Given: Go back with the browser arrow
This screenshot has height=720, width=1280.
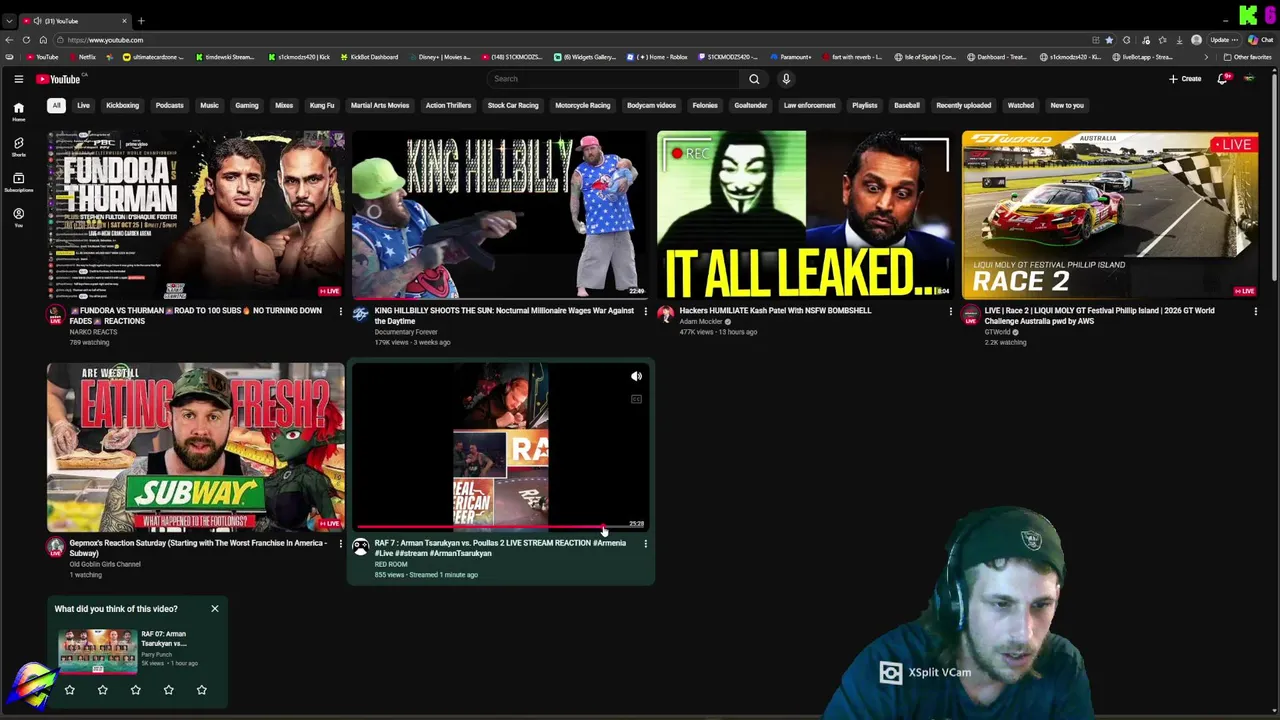Looking at the screenshot, I should click(x=10, y=40).
